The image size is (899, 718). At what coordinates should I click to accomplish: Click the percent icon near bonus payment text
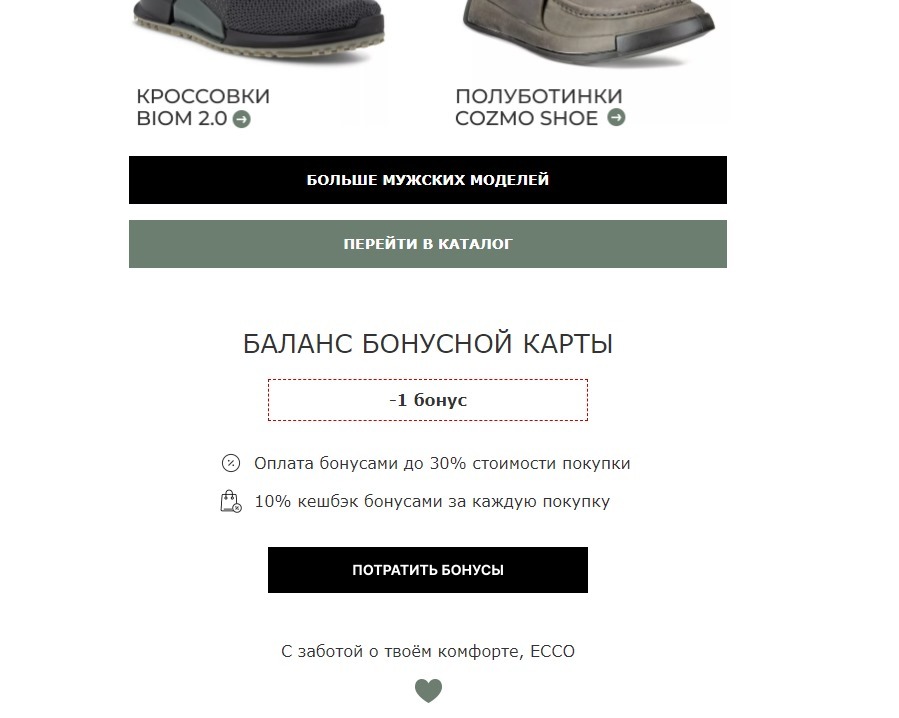(x=231, y=463)
